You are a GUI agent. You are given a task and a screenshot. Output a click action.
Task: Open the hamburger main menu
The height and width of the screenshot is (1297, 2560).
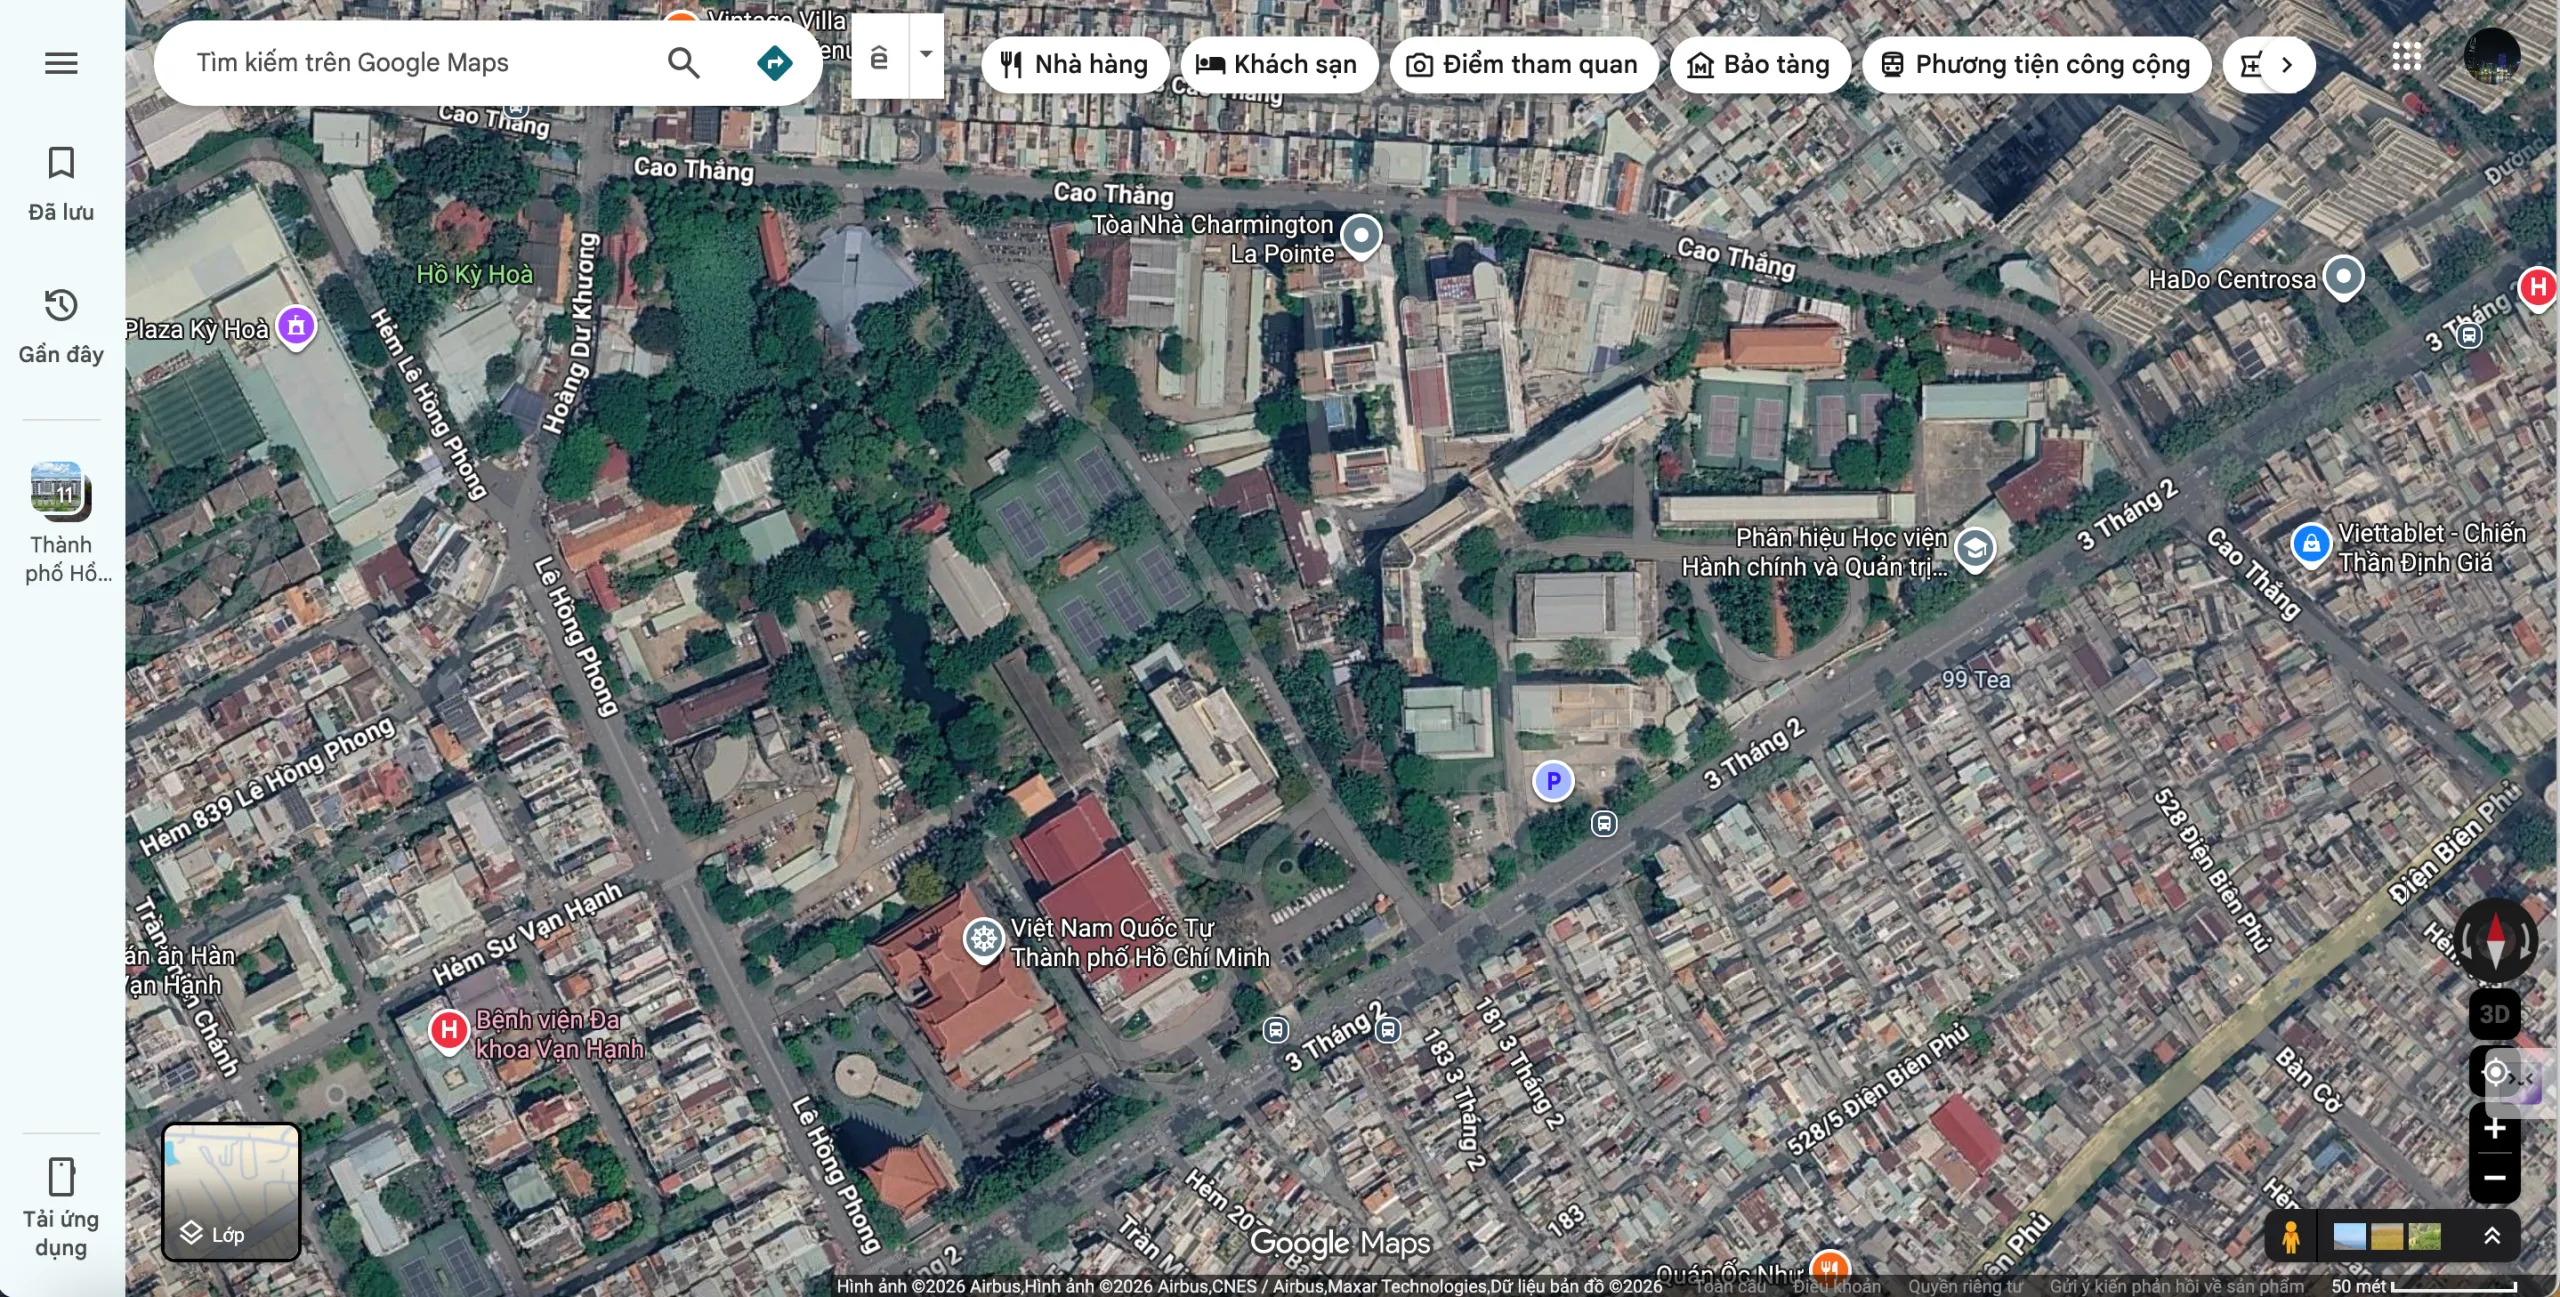click(61, 64)
